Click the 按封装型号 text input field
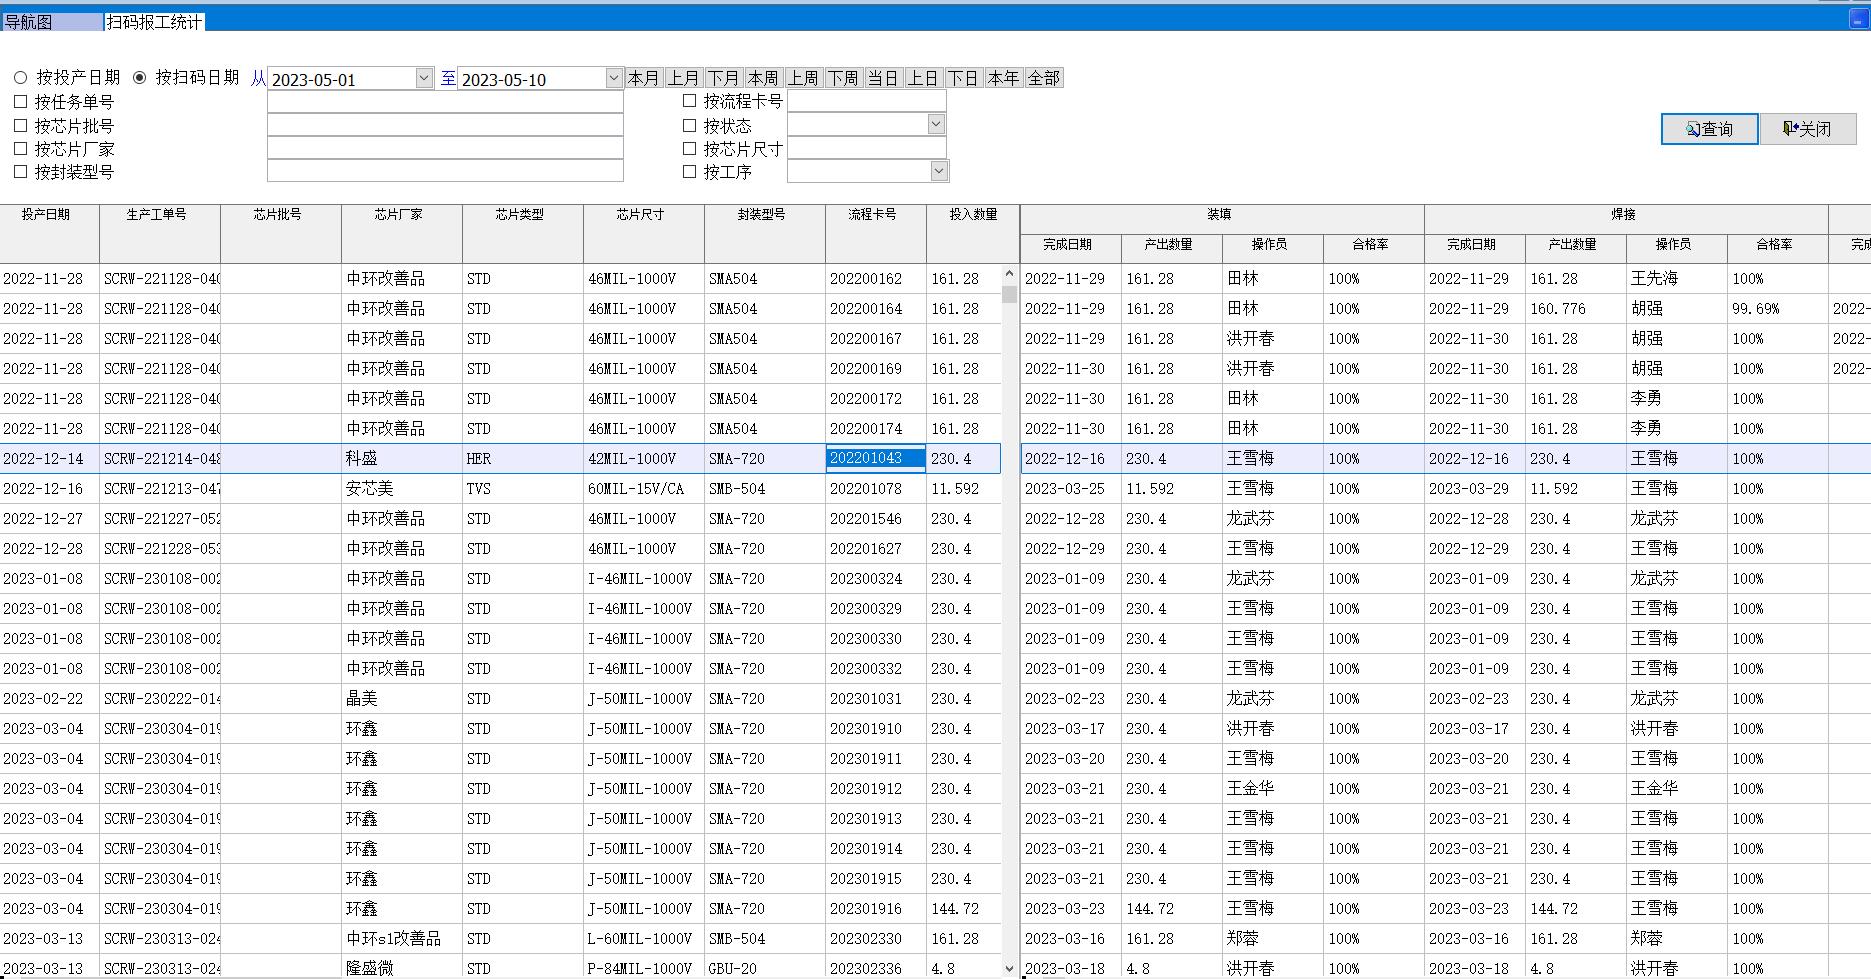The image size is (1871, 979). click(445, 172)
